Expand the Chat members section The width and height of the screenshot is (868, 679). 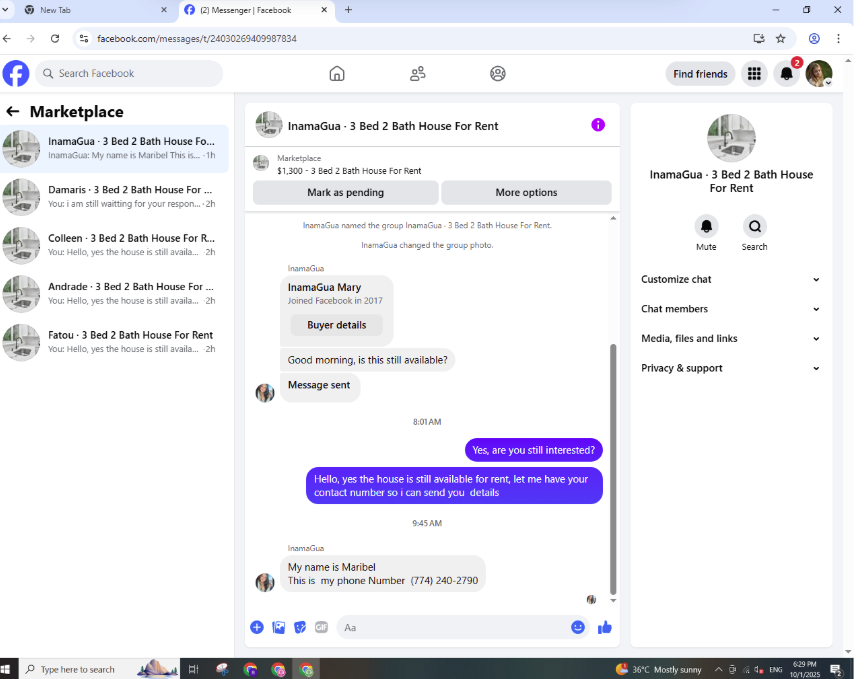(x=731, y=309)
